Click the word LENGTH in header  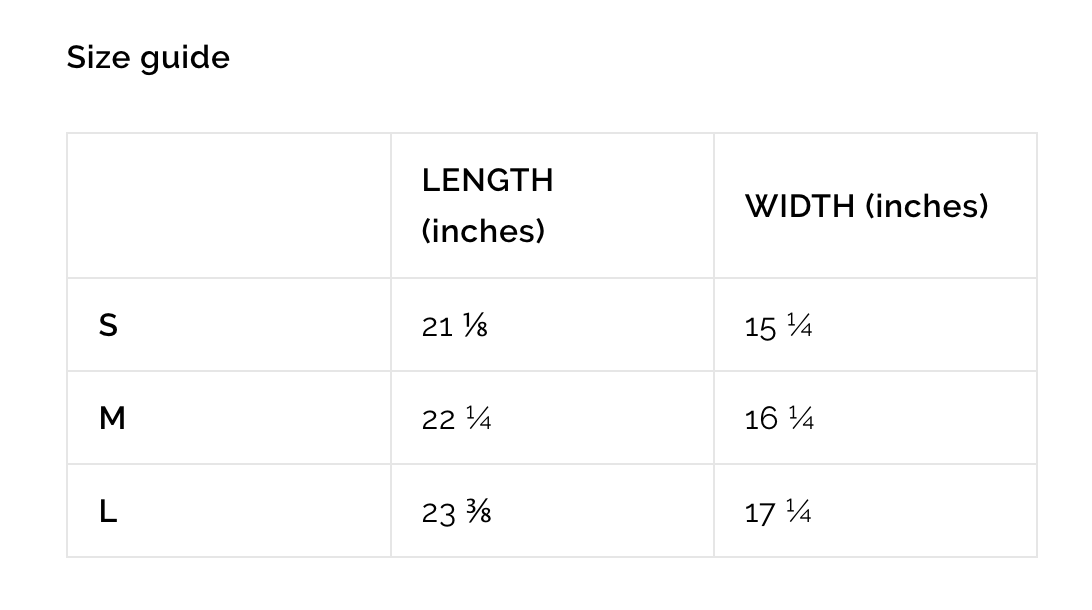488,180
